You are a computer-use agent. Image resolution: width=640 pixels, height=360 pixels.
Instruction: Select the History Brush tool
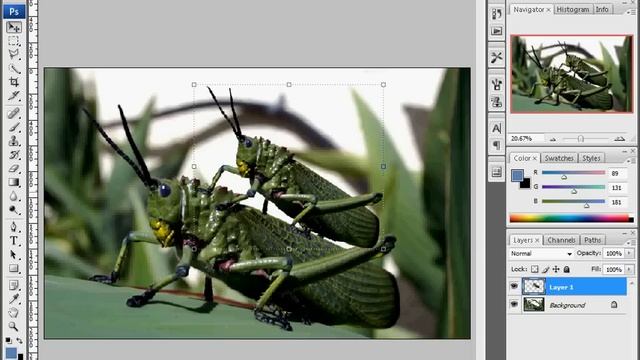13,155
